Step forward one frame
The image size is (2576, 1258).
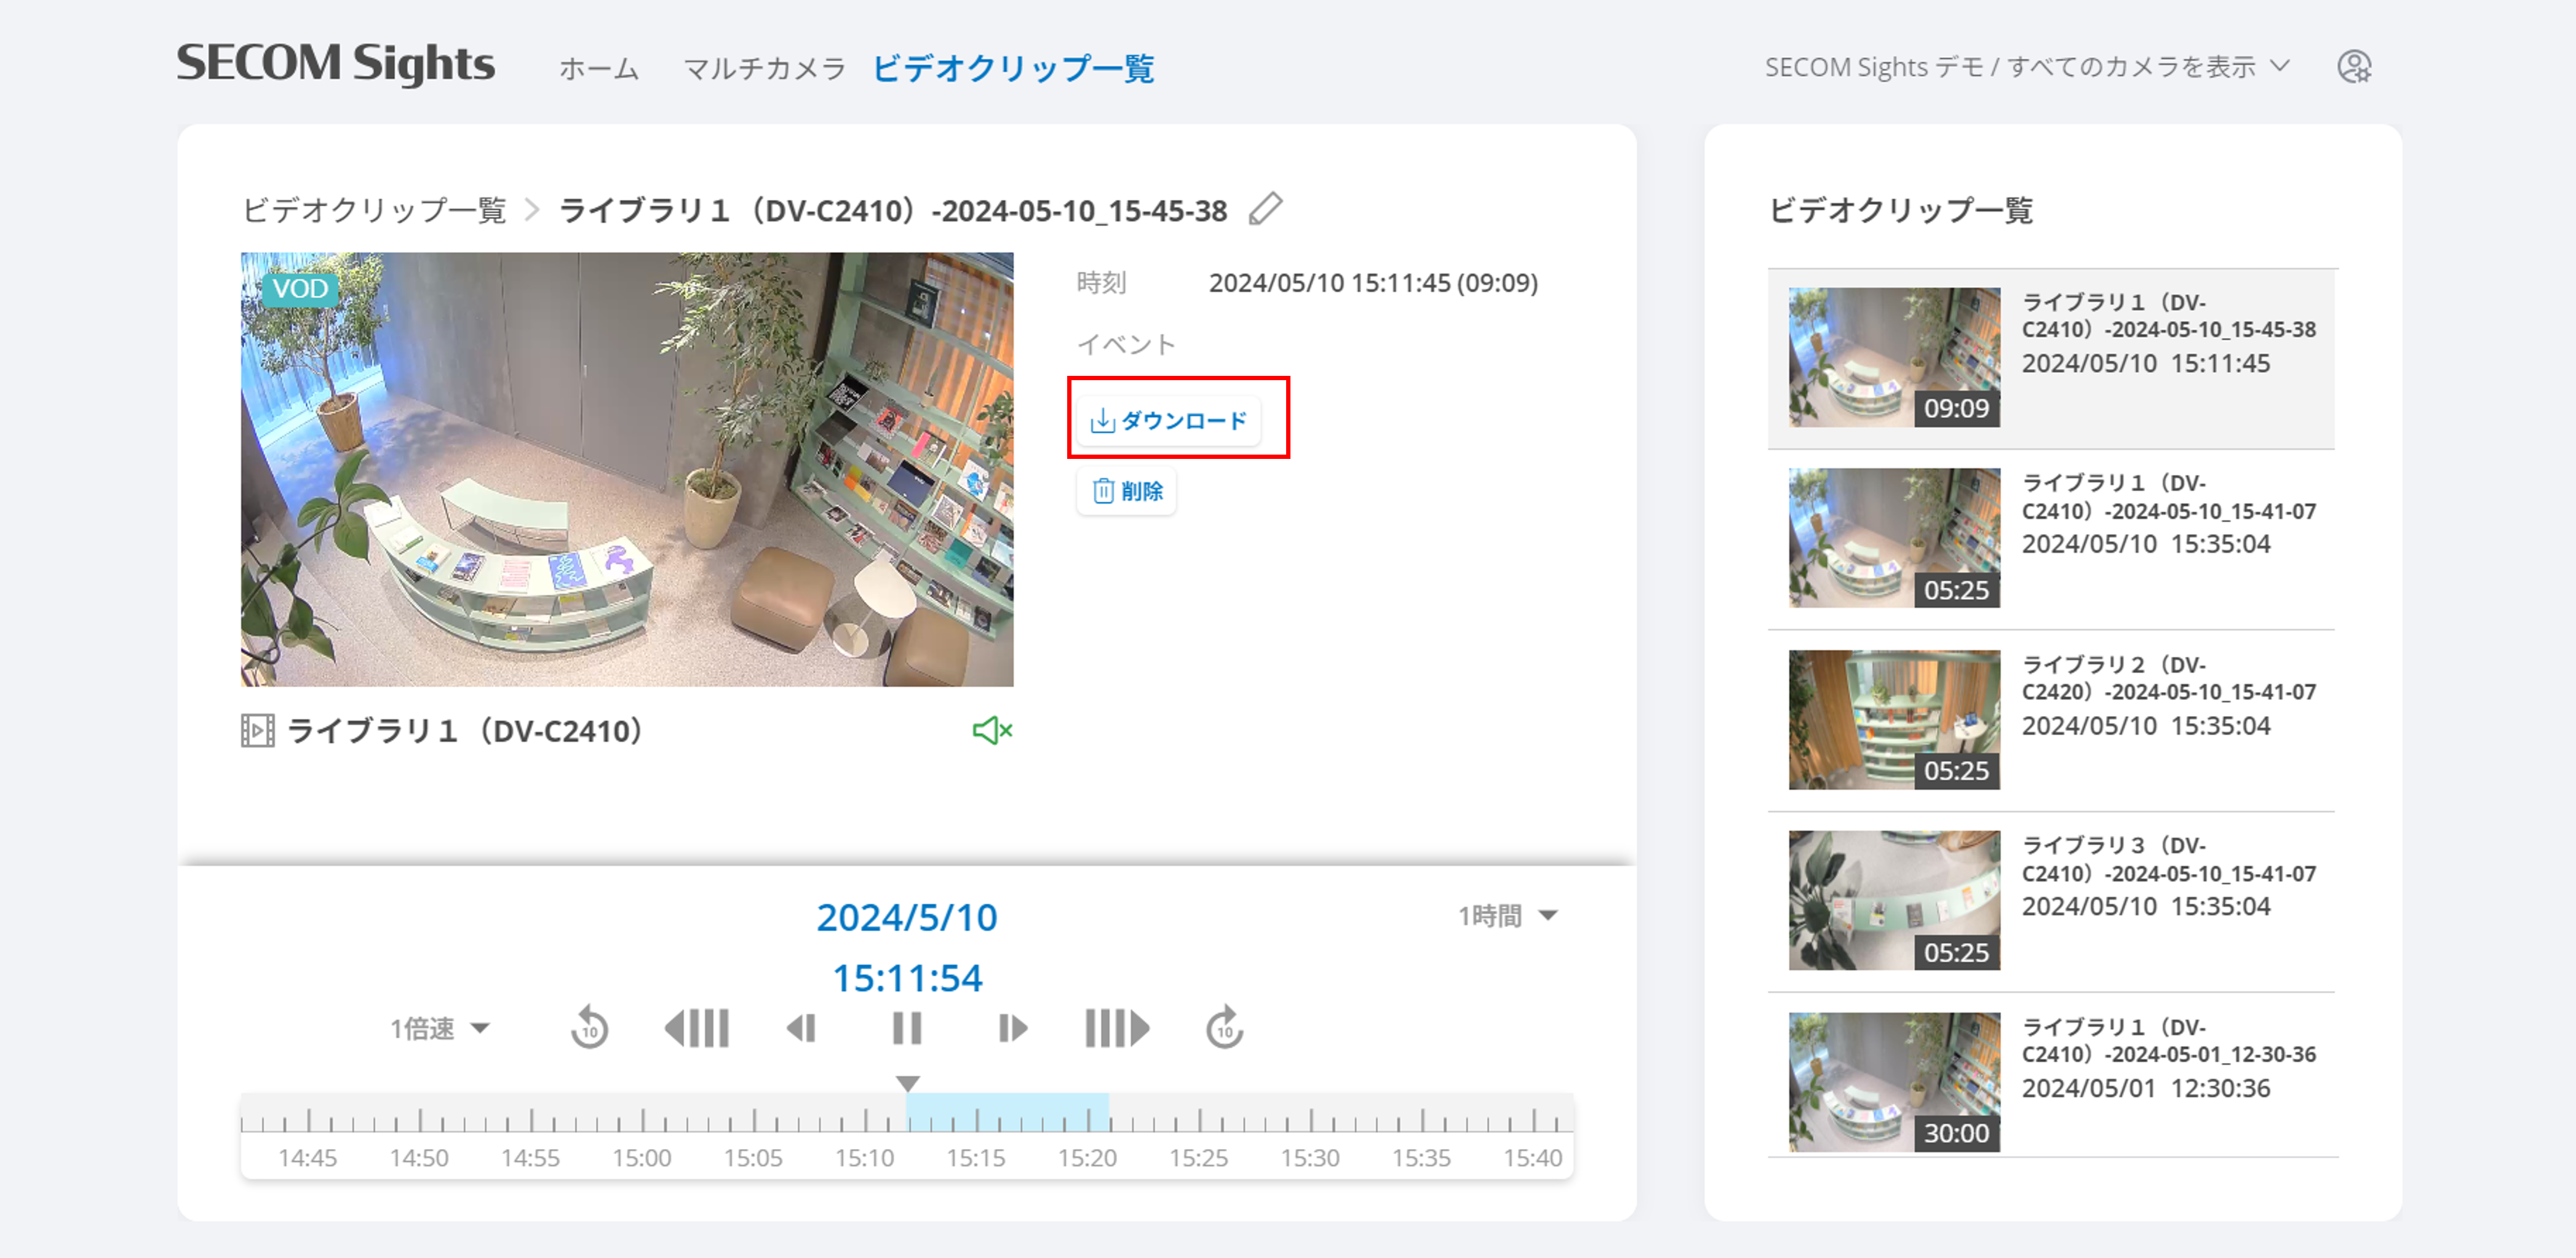[1012, 1028]
